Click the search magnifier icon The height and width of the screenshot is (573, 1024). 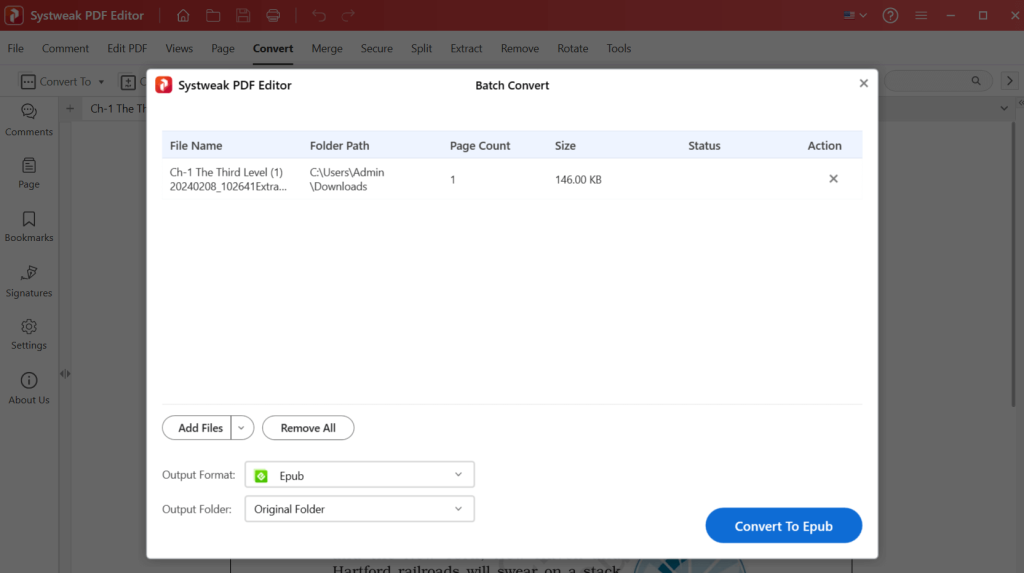tap(976, 81)
